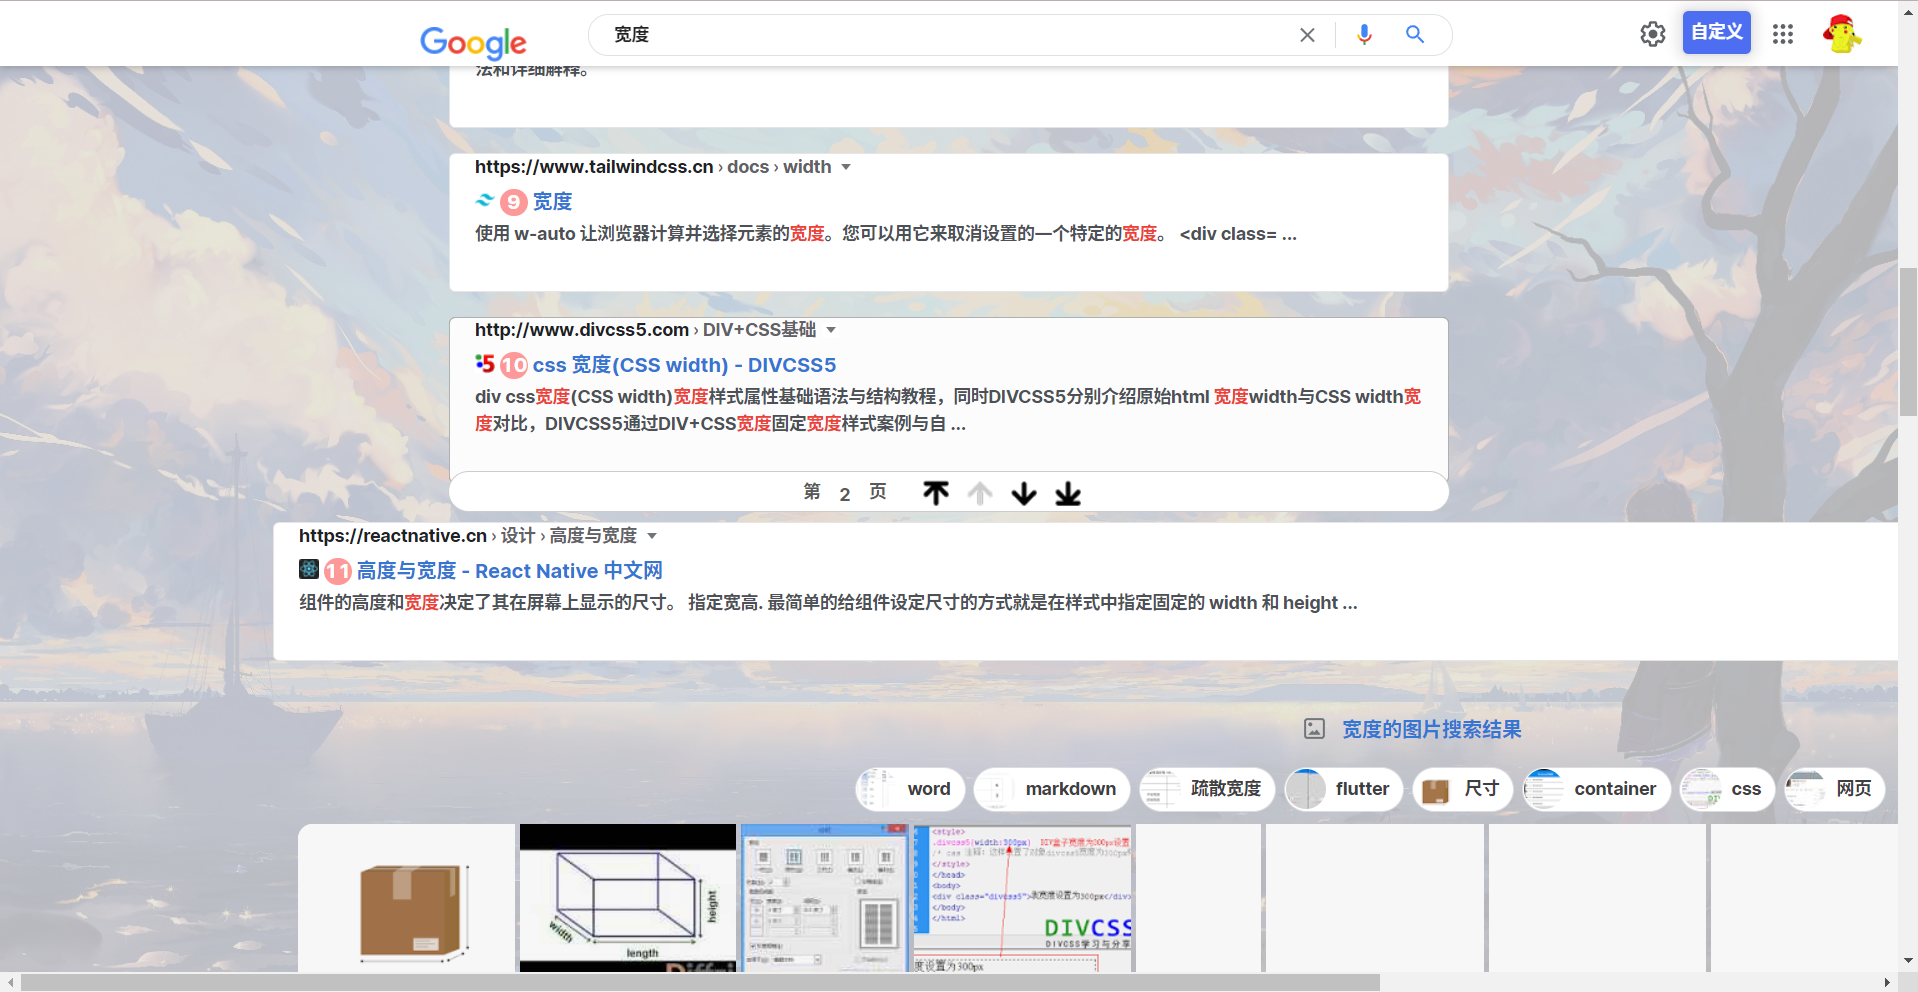The width and height of the screenshot is (1918, 992).
Task: Click the Google logo
Action: [473, 42]
